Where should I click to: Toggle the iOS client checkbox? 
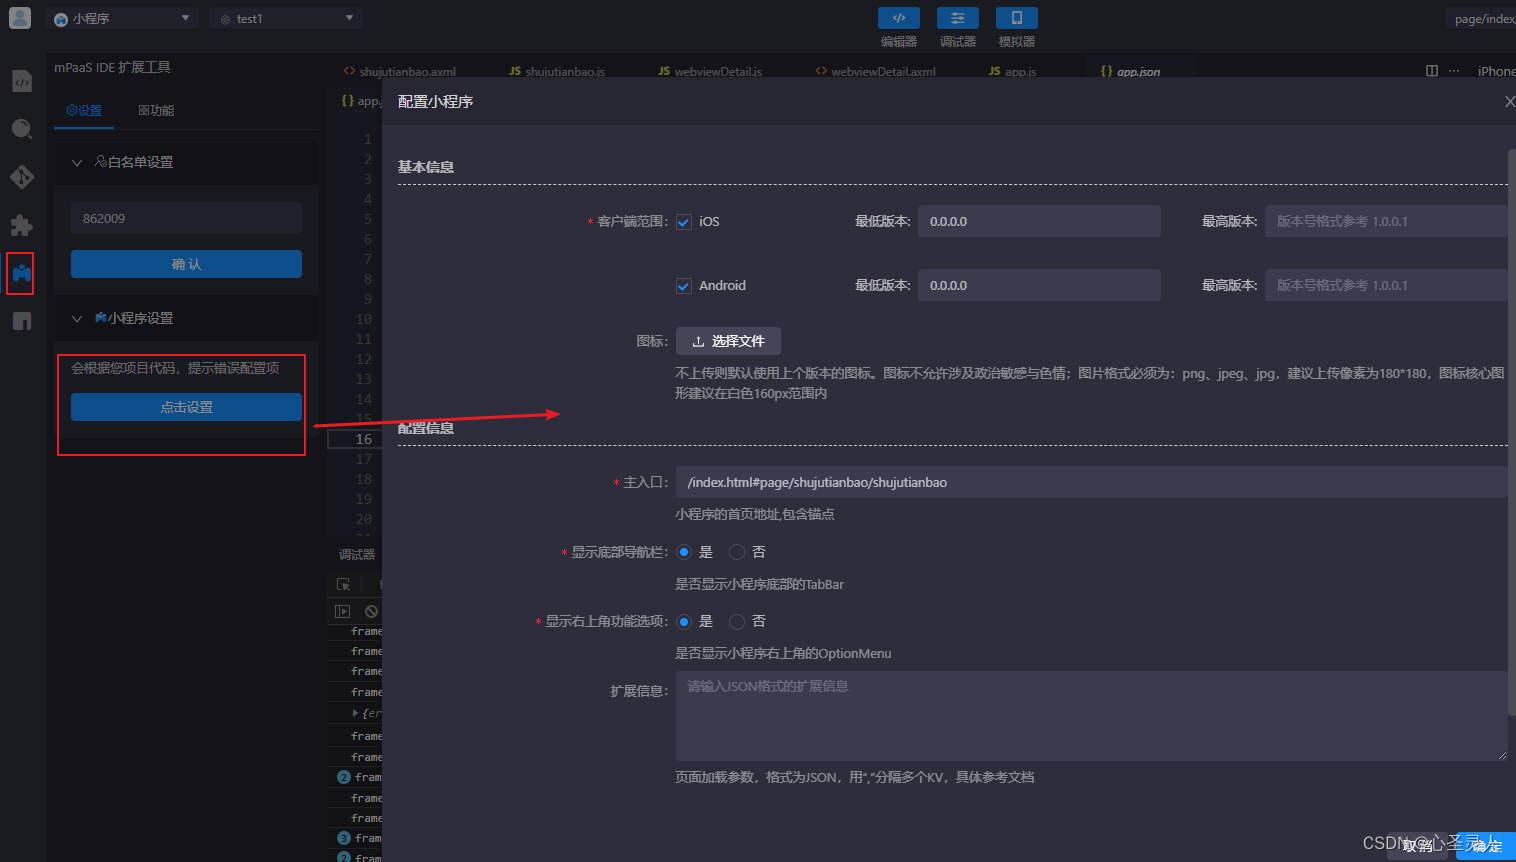point(684,222)
